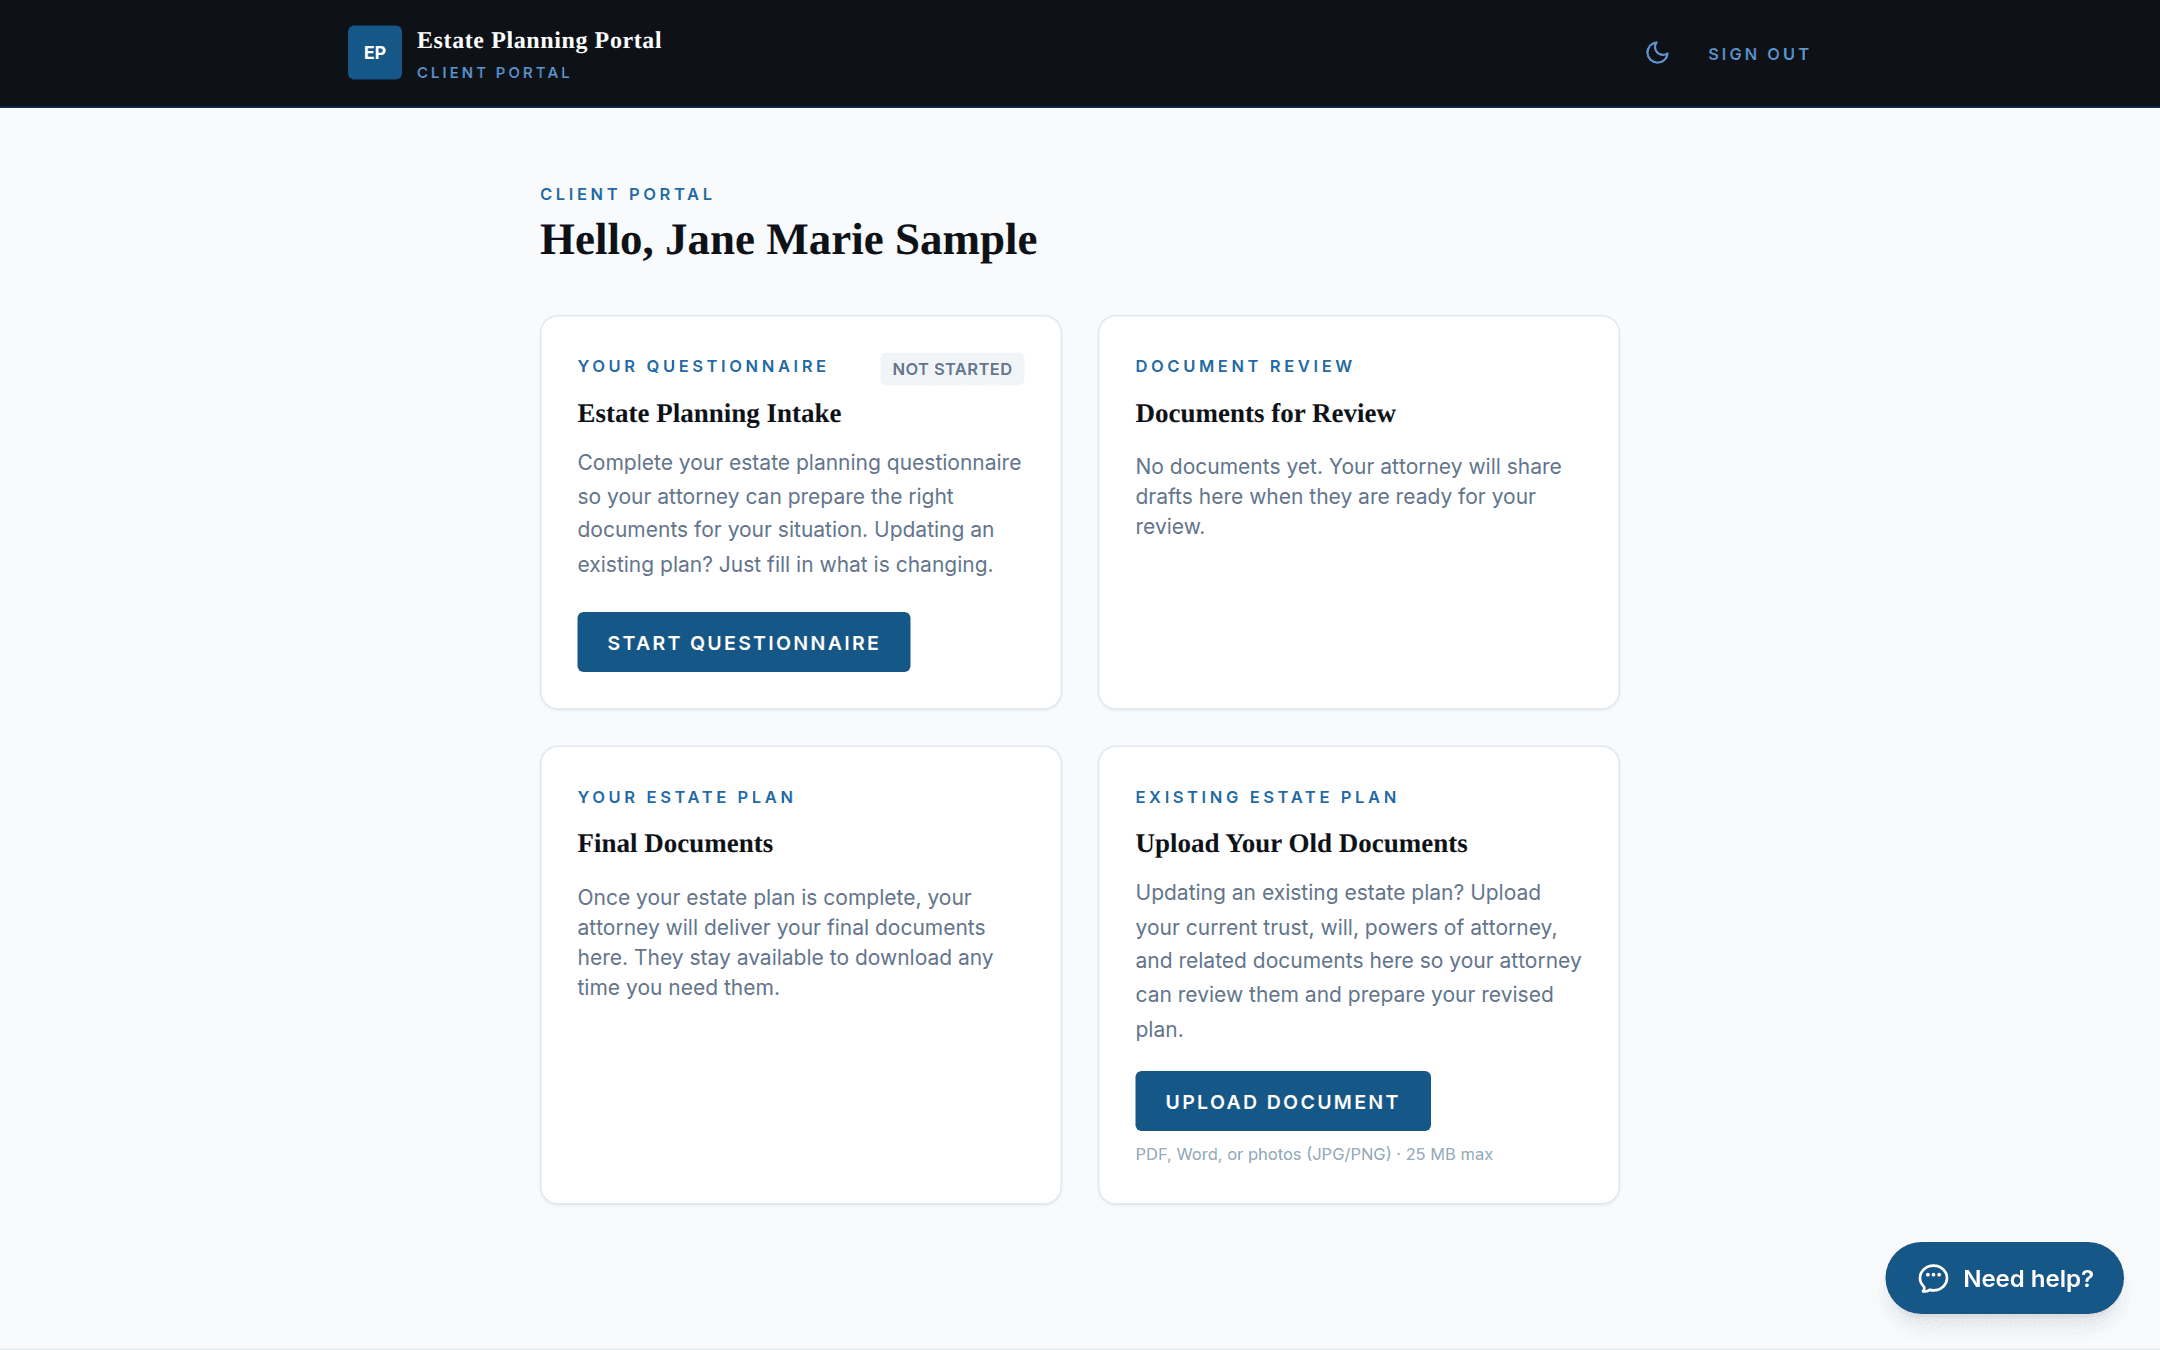Screen dimensions: 2160x1350
Task: Click the 'Updating an existing estate plan?' description
Action: (1358, 960)
